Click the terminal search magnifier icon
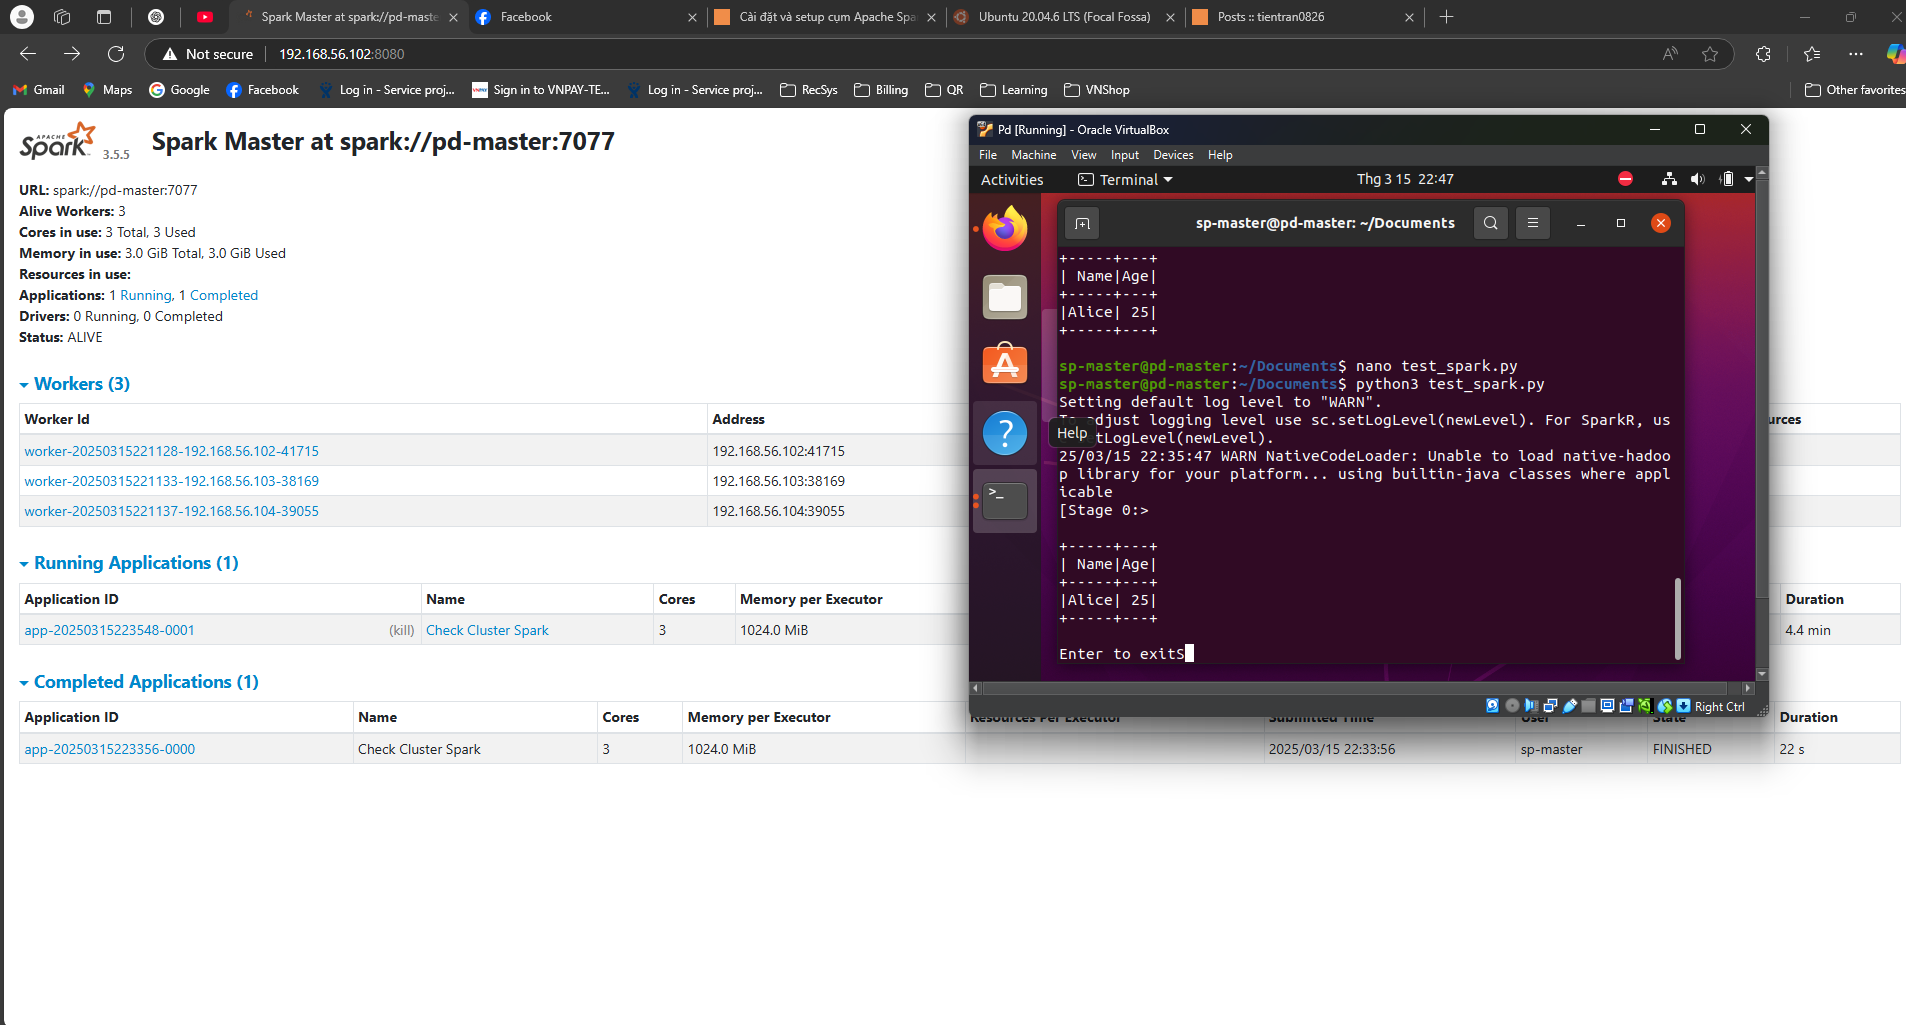 1490,223
